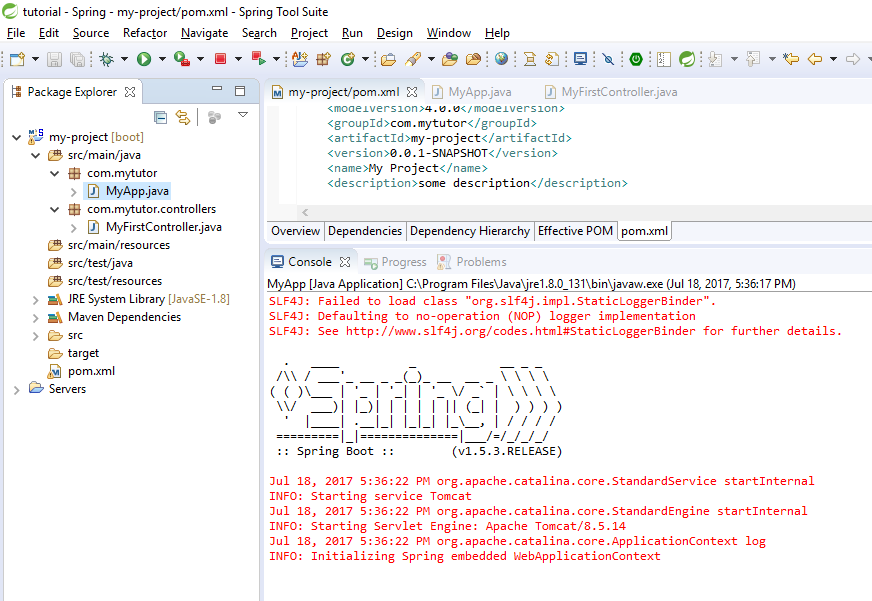
Task: Expand the MyApp.java tree node
Action: click(x=73, y=192)
